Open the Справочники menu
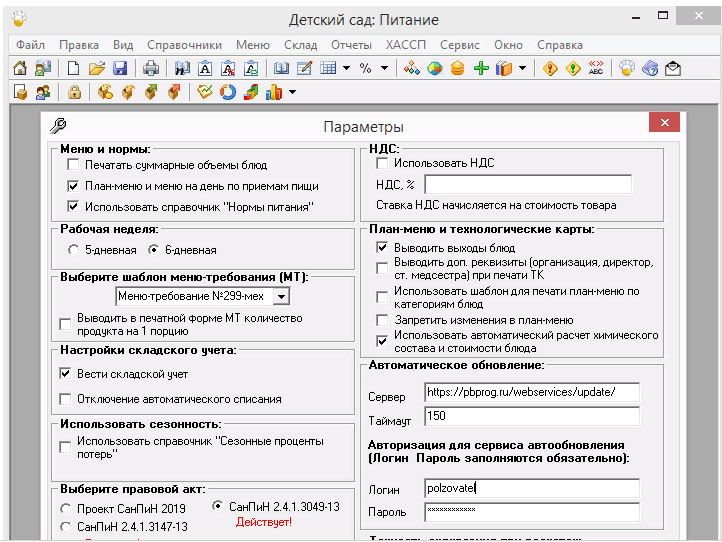 point(184,45)
